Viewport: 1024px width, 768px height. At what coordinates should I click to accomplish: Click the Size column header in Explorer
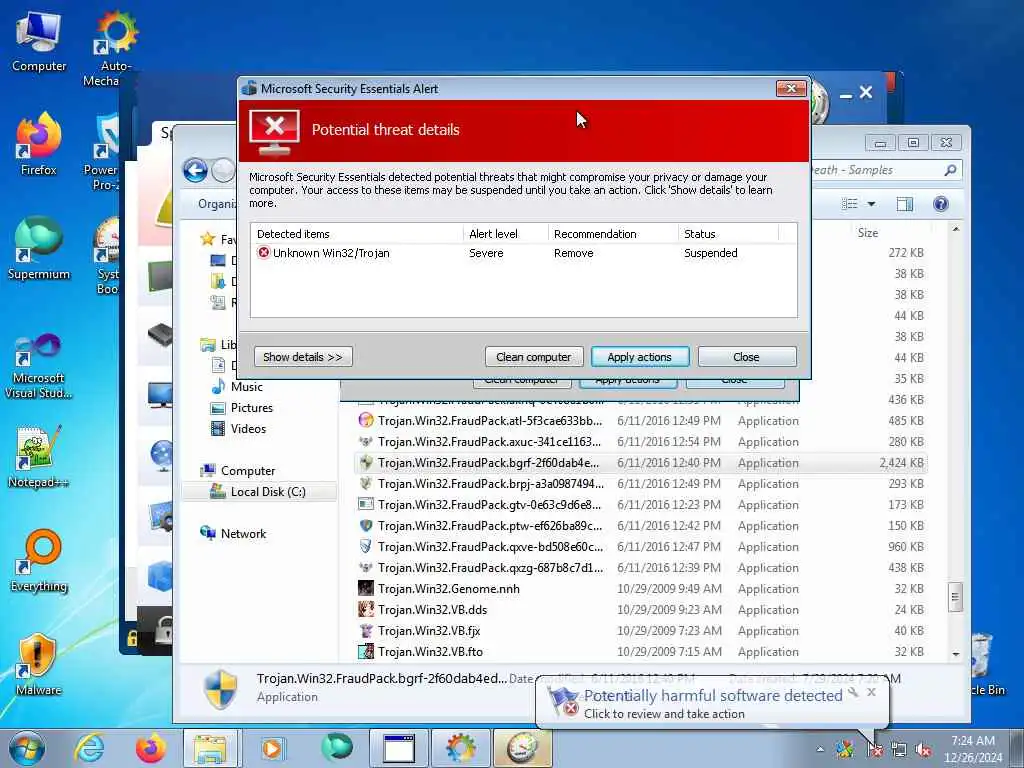tap(867, 232)
